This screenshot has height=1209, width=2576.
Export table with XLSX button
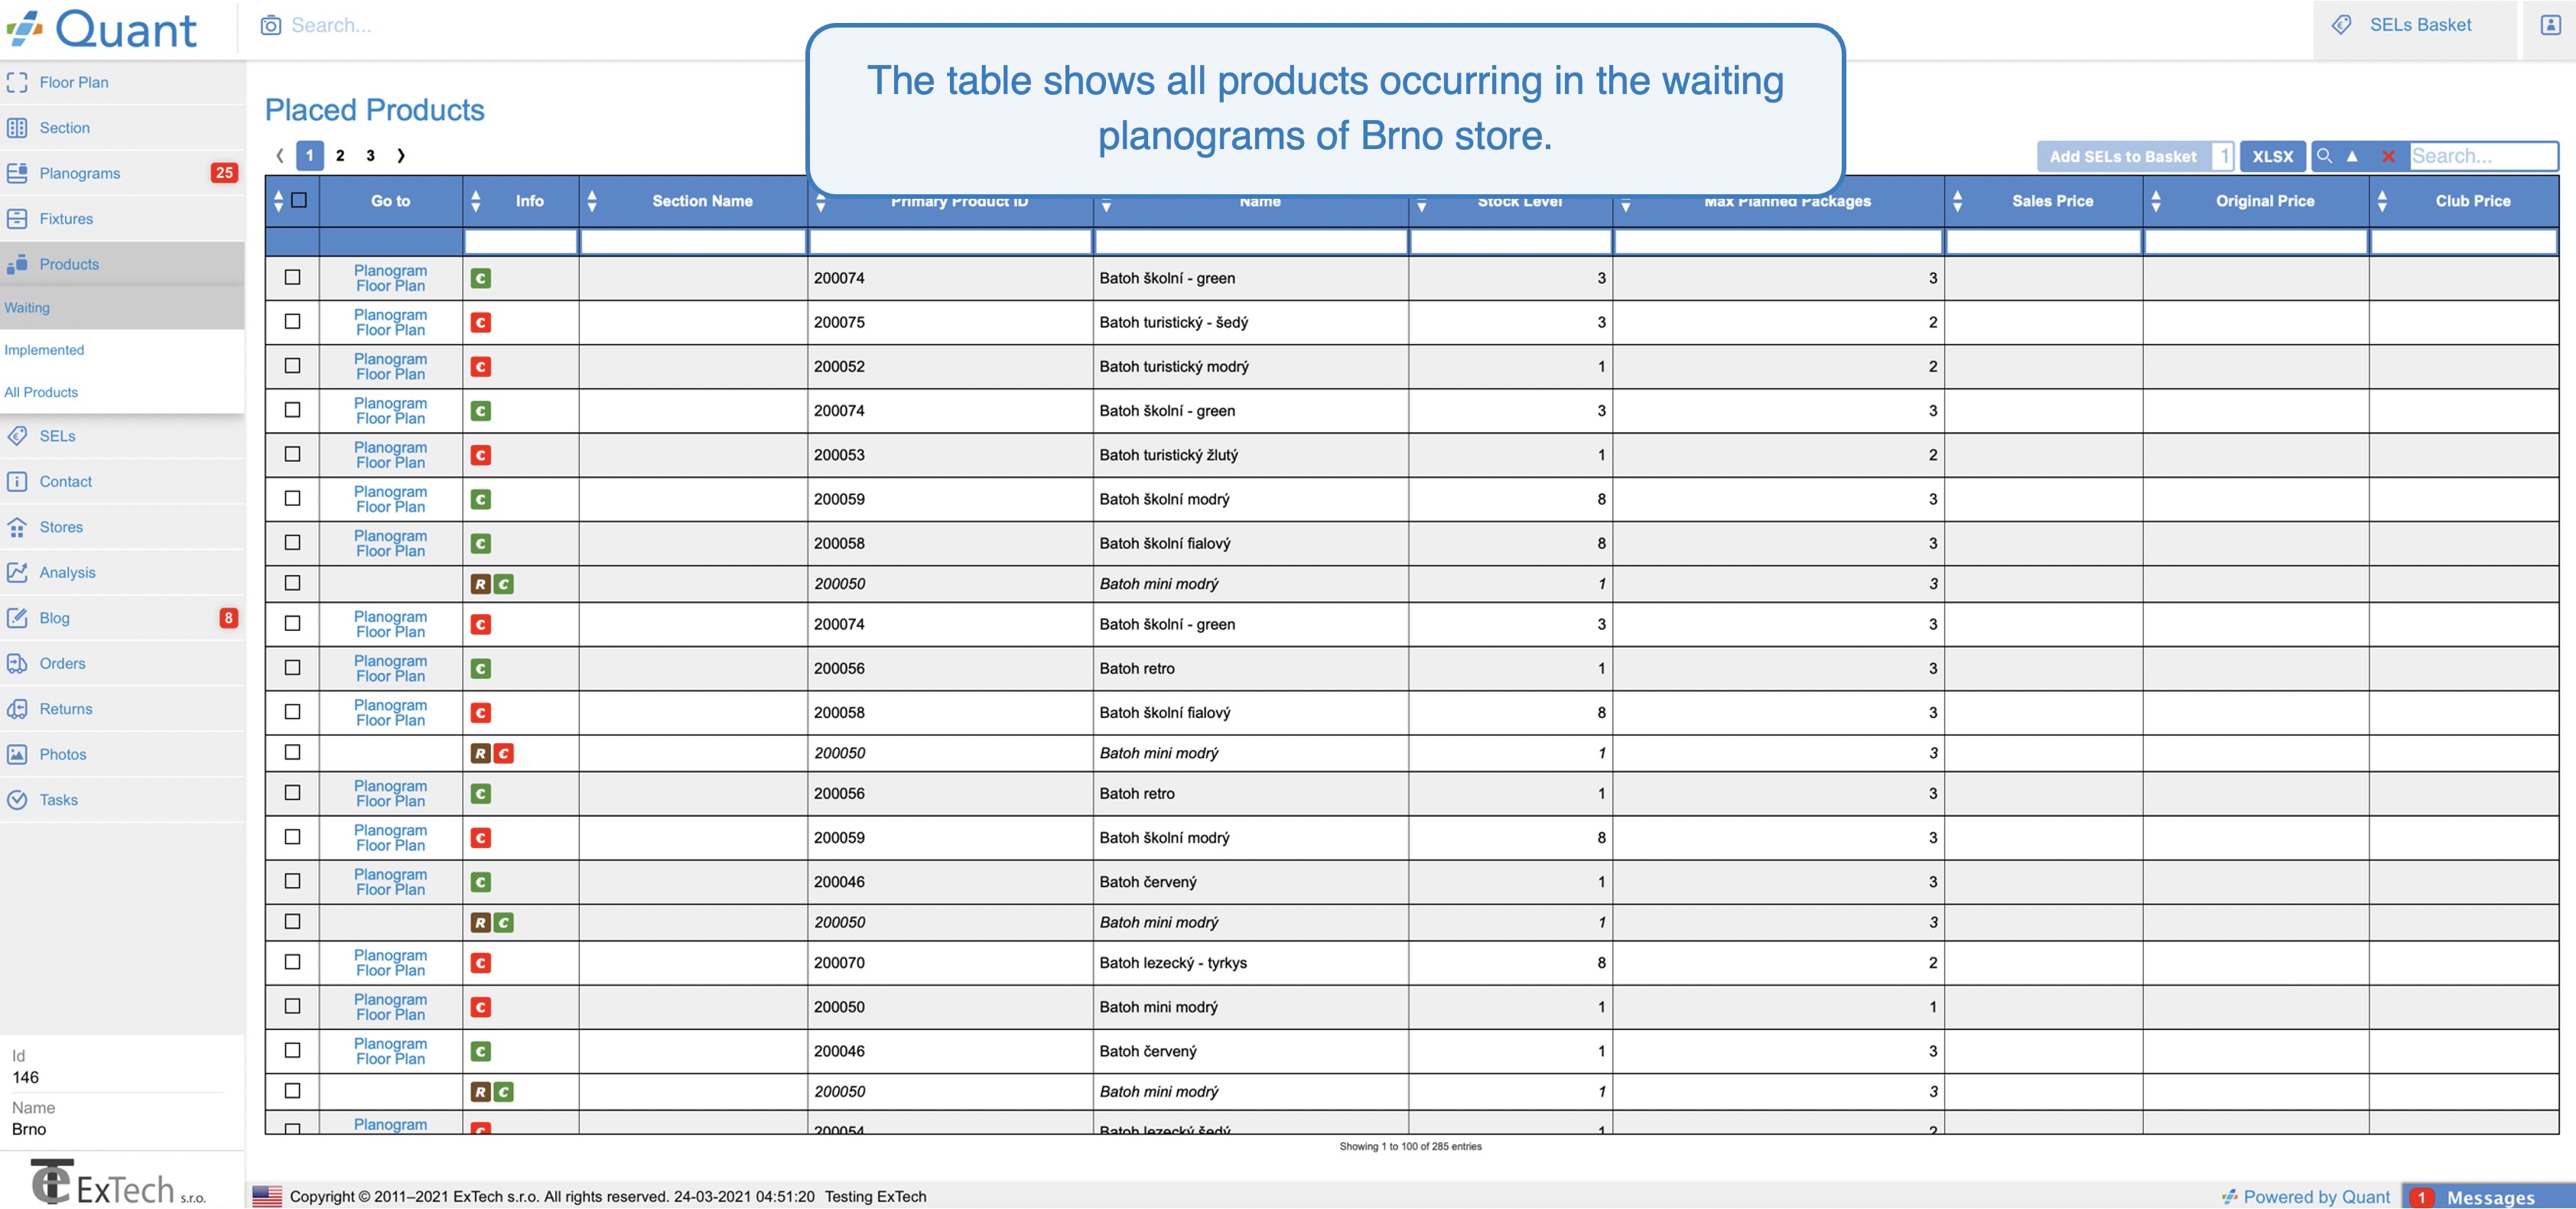(x=2272, y=156)
